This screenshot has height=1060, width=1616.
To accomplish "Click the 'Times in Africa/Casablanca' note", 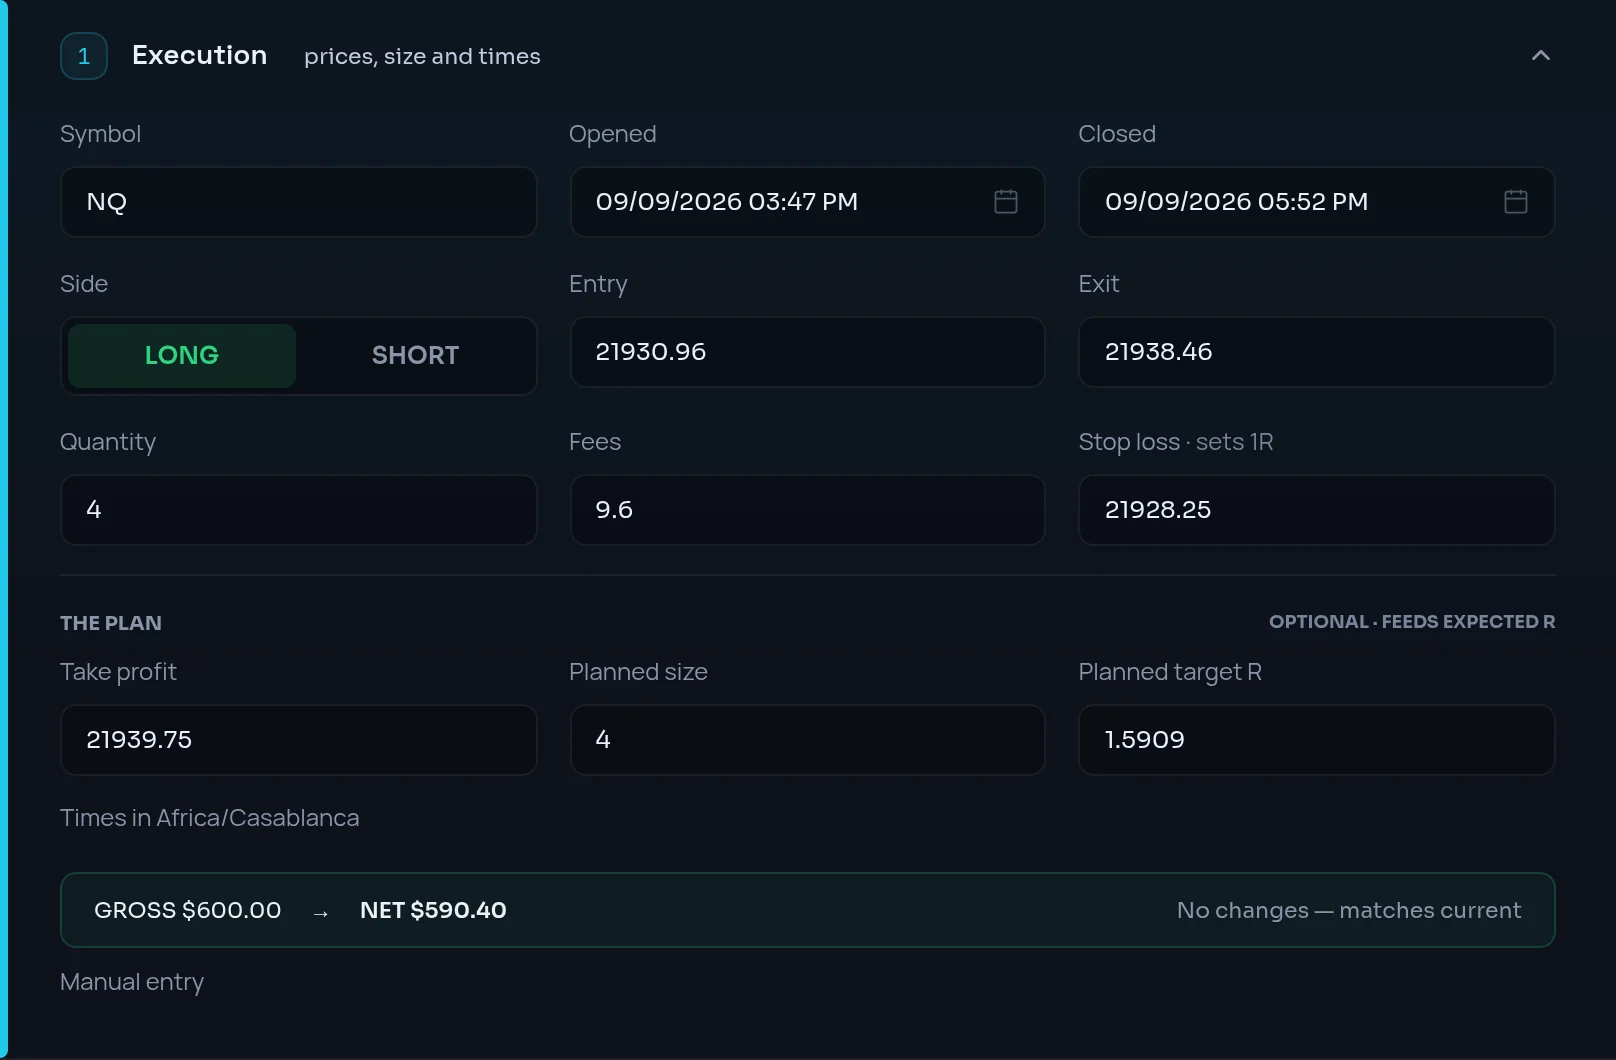I will pyautogui.click(x=209, y=818).
